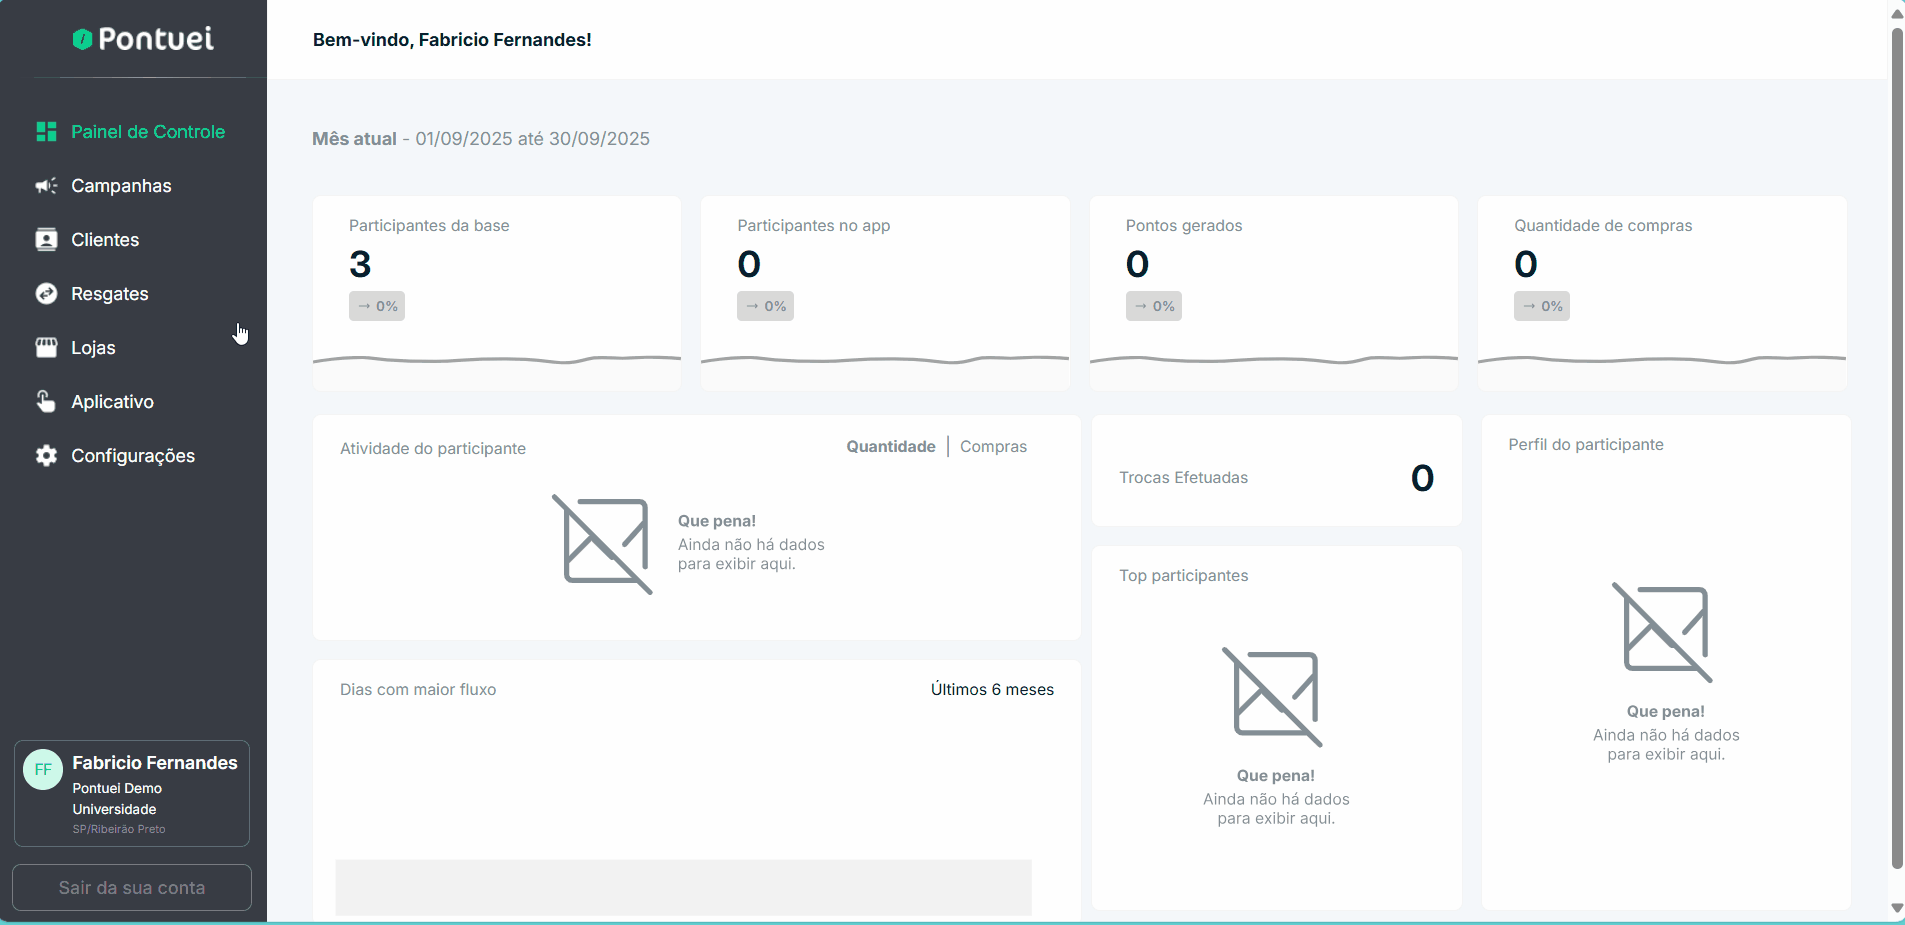Image resolution: width=1905 pixels, height=925 pixels.
Task: Switch activity chart to Quantidade
Action: tap(890, 447)
